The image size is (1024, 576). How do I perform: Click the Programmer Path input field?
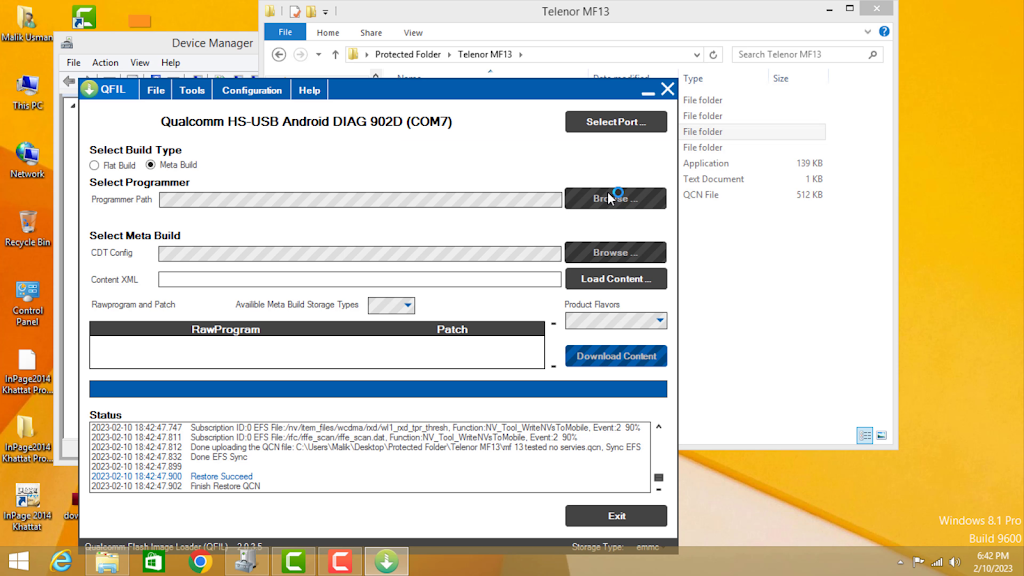click(x=360, y=200)
